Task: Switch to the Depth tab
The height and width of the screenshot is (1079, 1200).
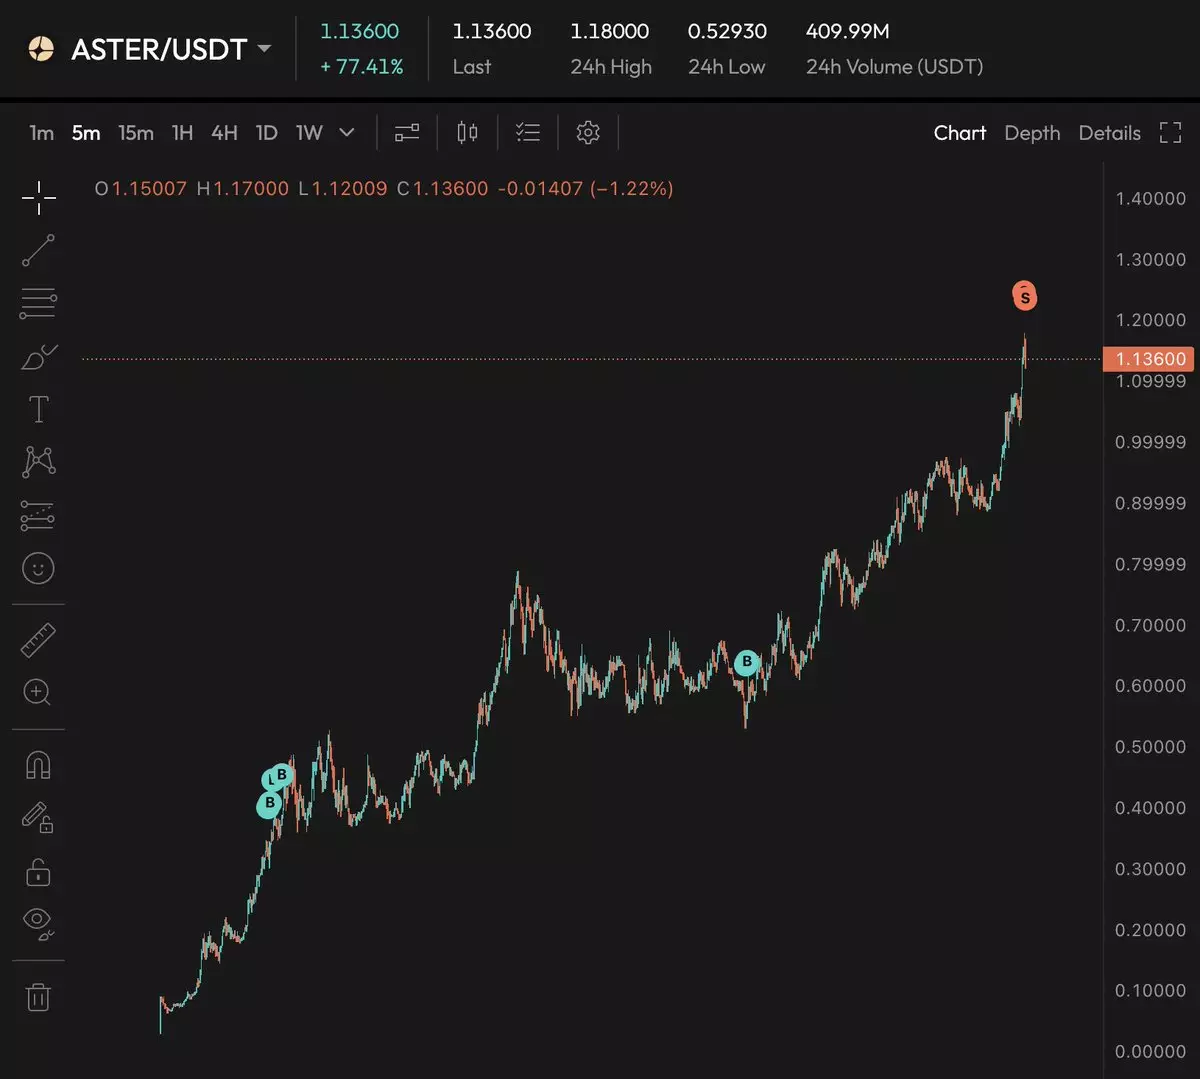Action: [x=1032, y=133]
